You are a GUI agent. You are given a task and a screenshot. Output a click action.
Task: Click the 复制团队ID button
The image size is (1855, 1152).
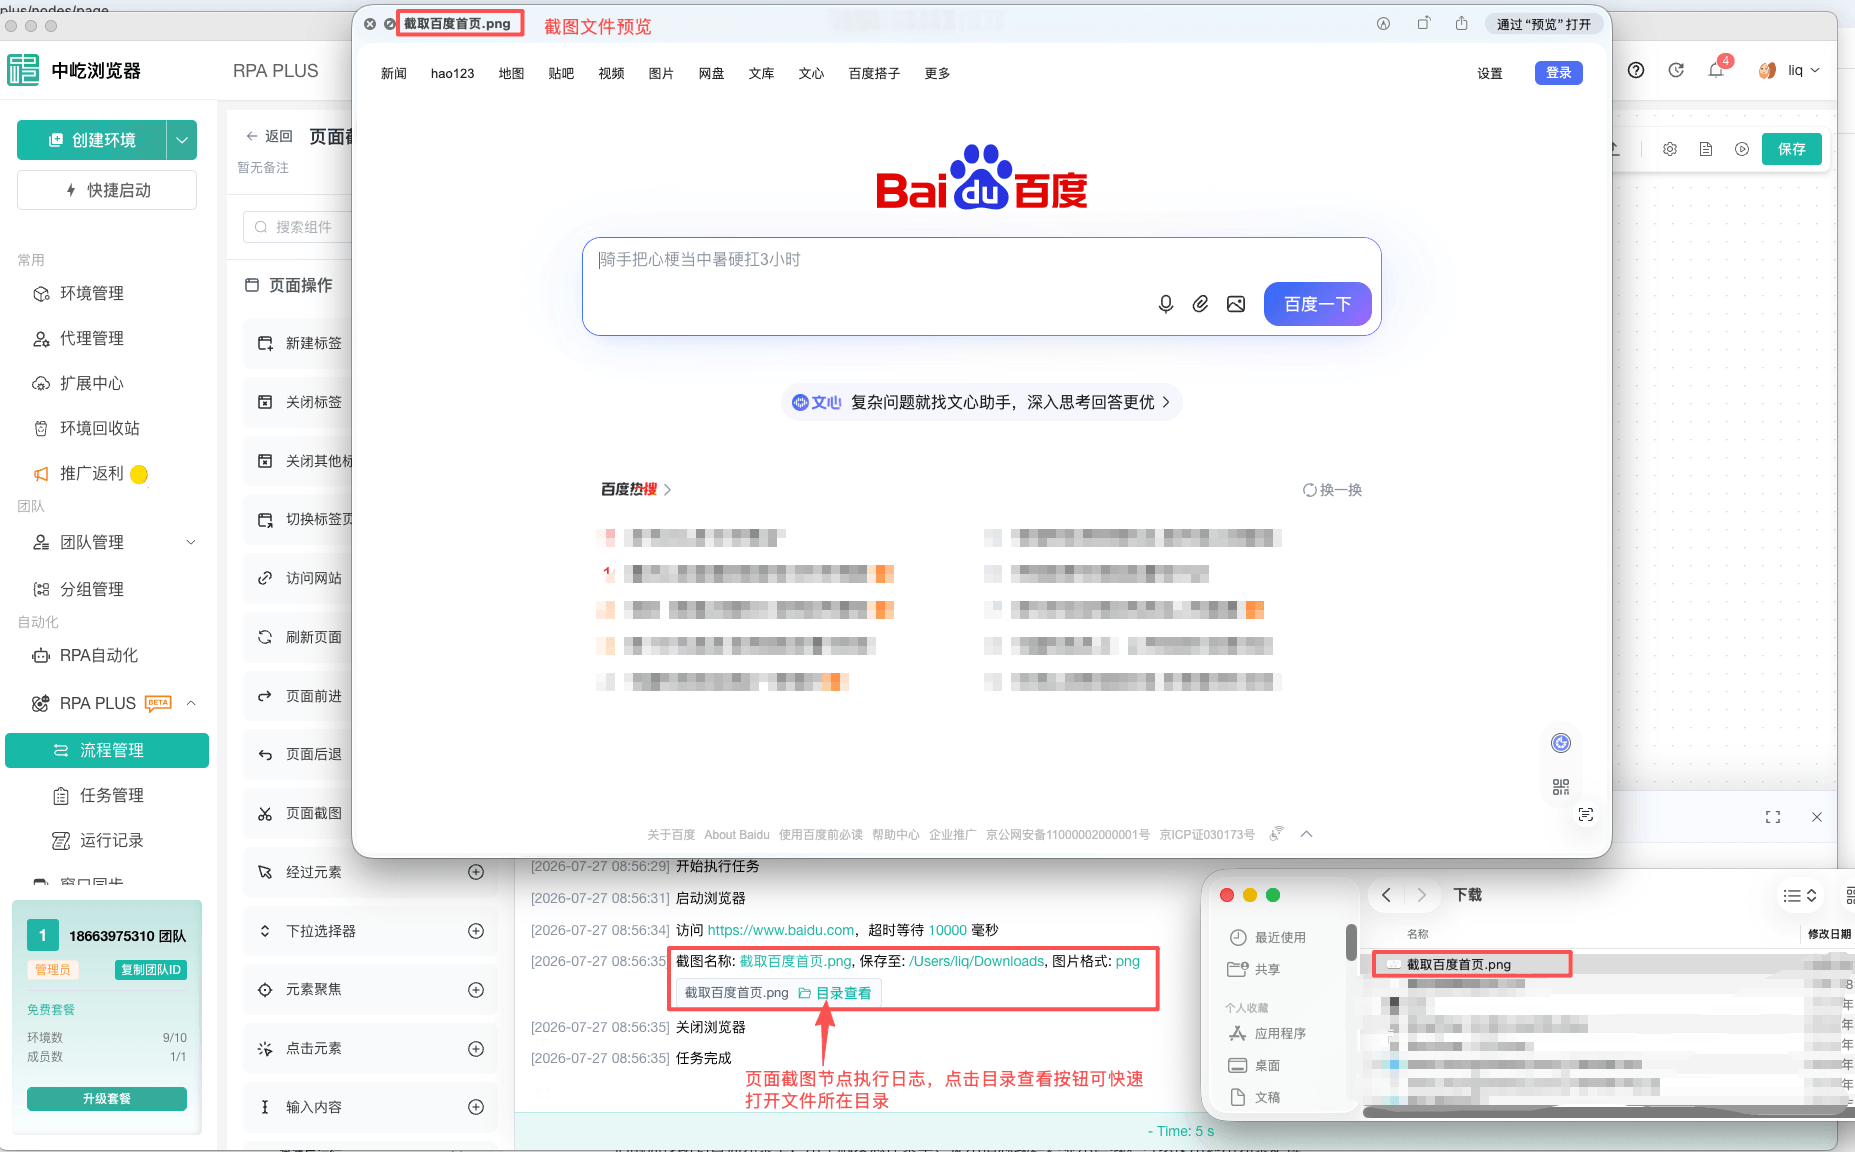click(x=150, y=969)
